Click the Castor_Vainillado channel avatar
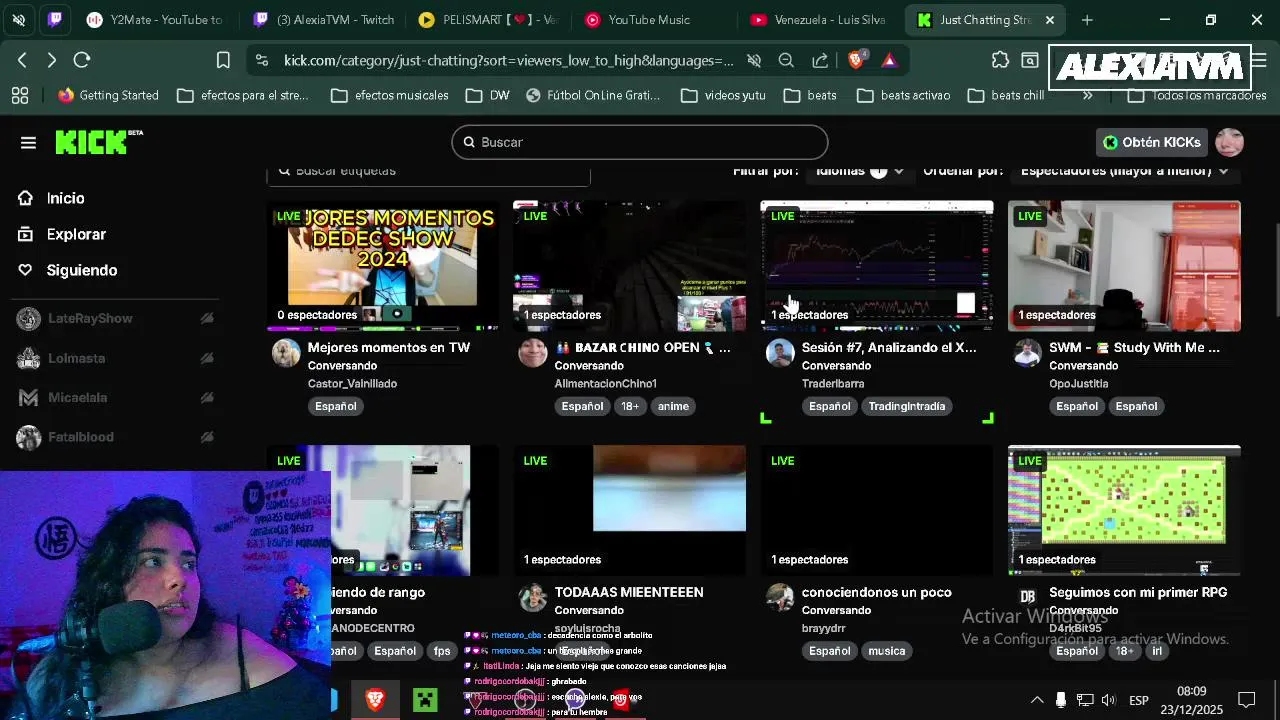This screenshot has height=720, width=1280. 286,353
